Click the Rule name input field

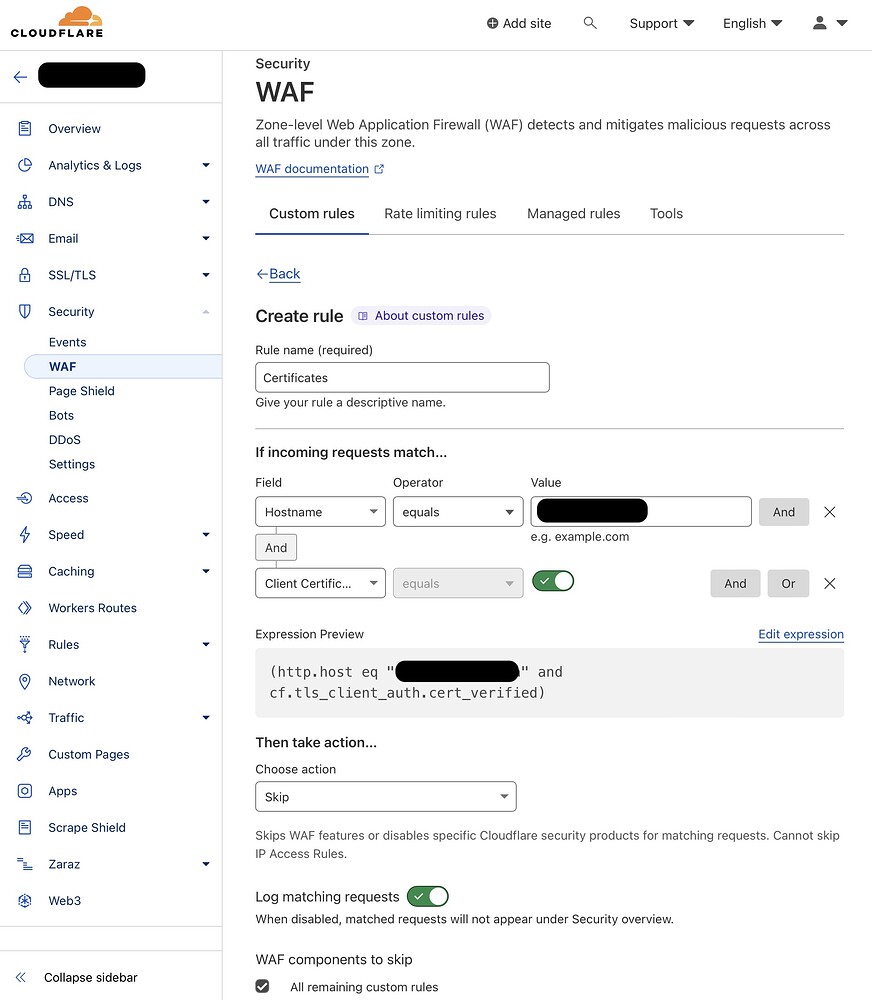click(402, 377)
